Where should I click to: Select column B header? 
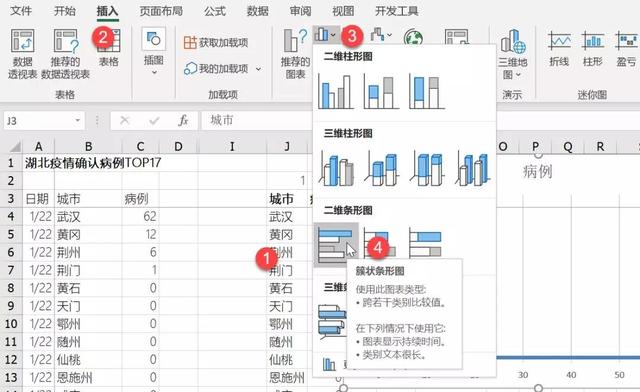(88, 146)
